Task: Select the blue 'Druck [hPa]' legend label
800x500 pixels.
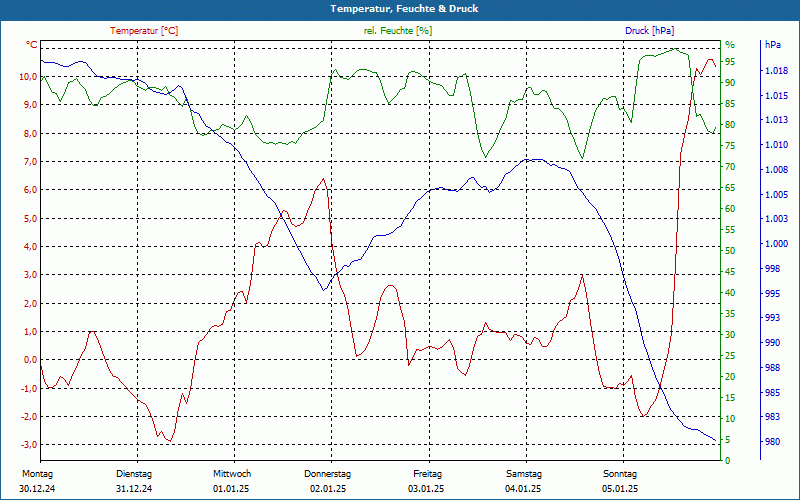Action: (x=649, y=31)
